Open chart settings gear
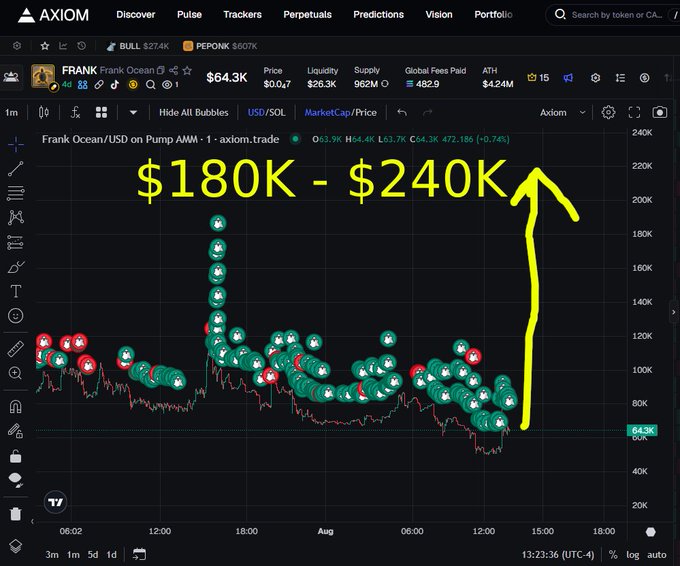The image size is (680, 566). pos(608,112)
